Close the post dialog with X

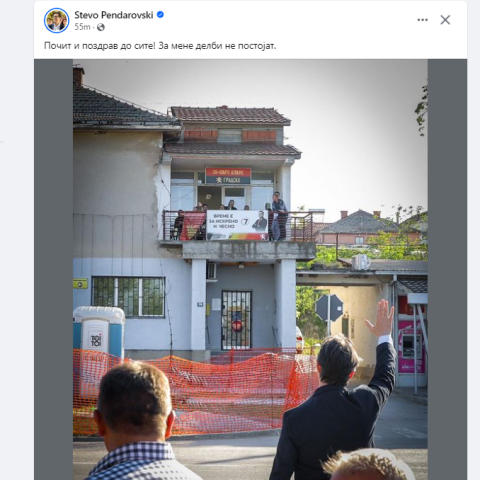(x=445, y=20)
